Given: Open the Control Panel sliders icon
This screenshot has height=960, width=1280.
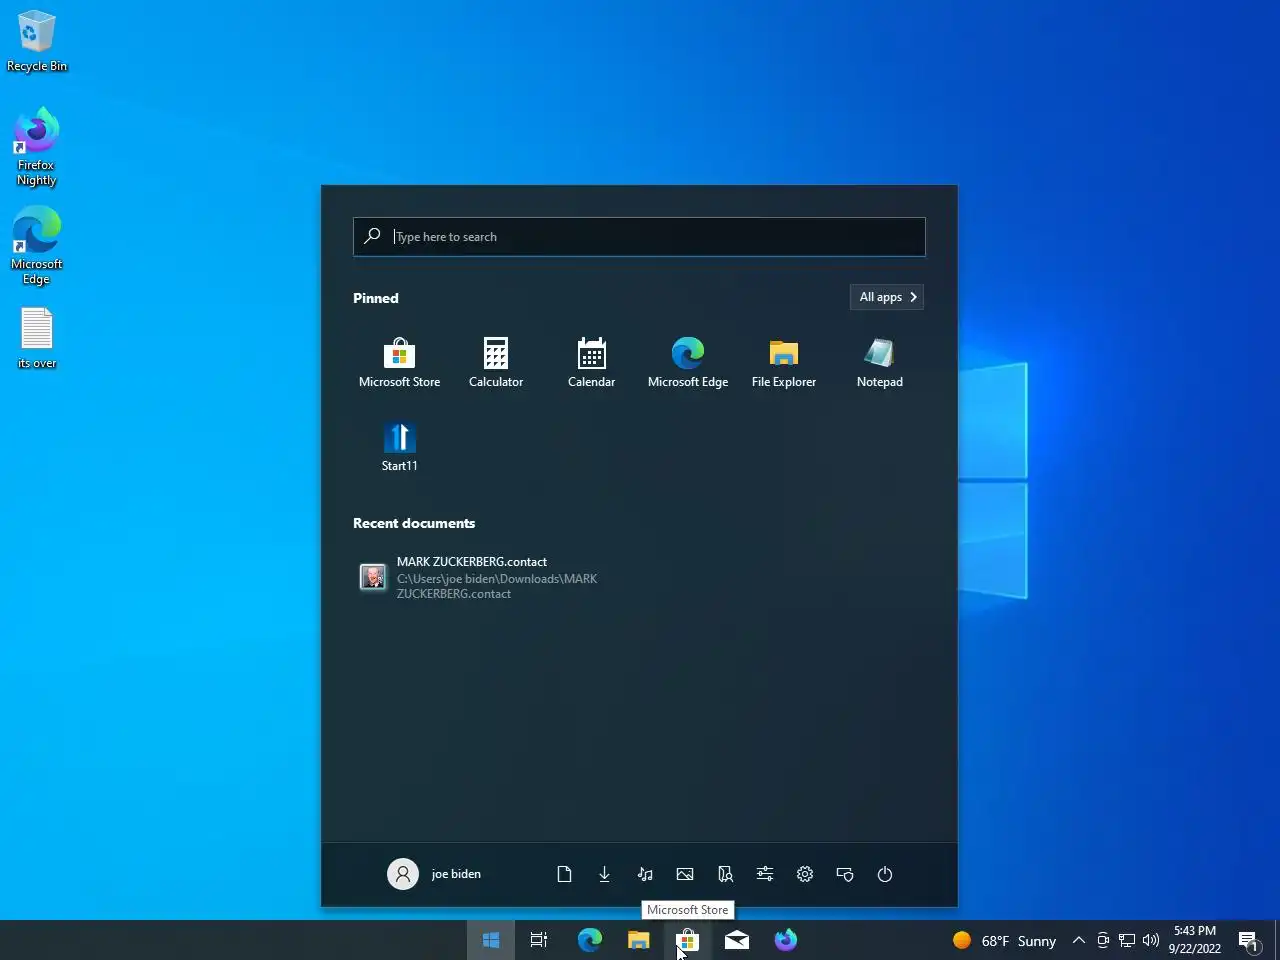Looking at the screenshot, I should [765, 874].
